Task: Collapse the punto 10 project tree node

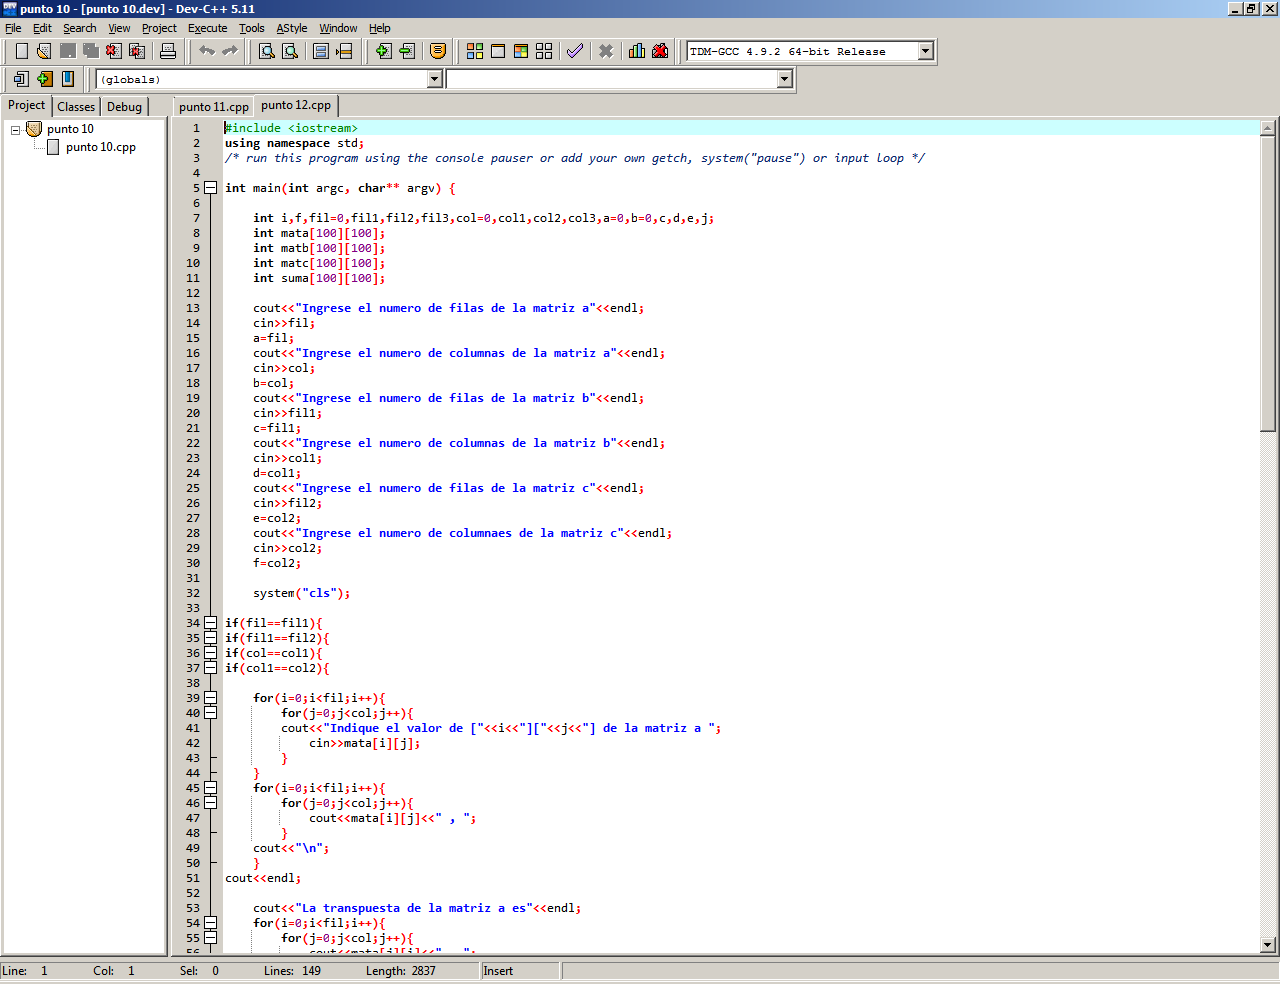Action: [x=16, y=130]
